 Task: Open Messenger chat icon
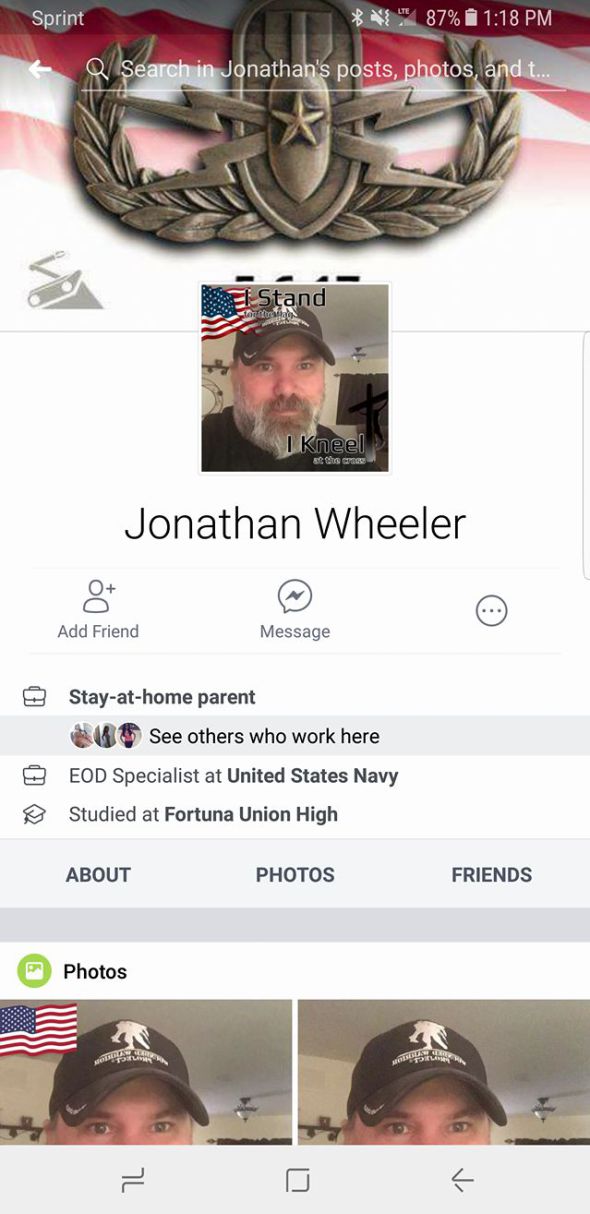tap(295, 597)
